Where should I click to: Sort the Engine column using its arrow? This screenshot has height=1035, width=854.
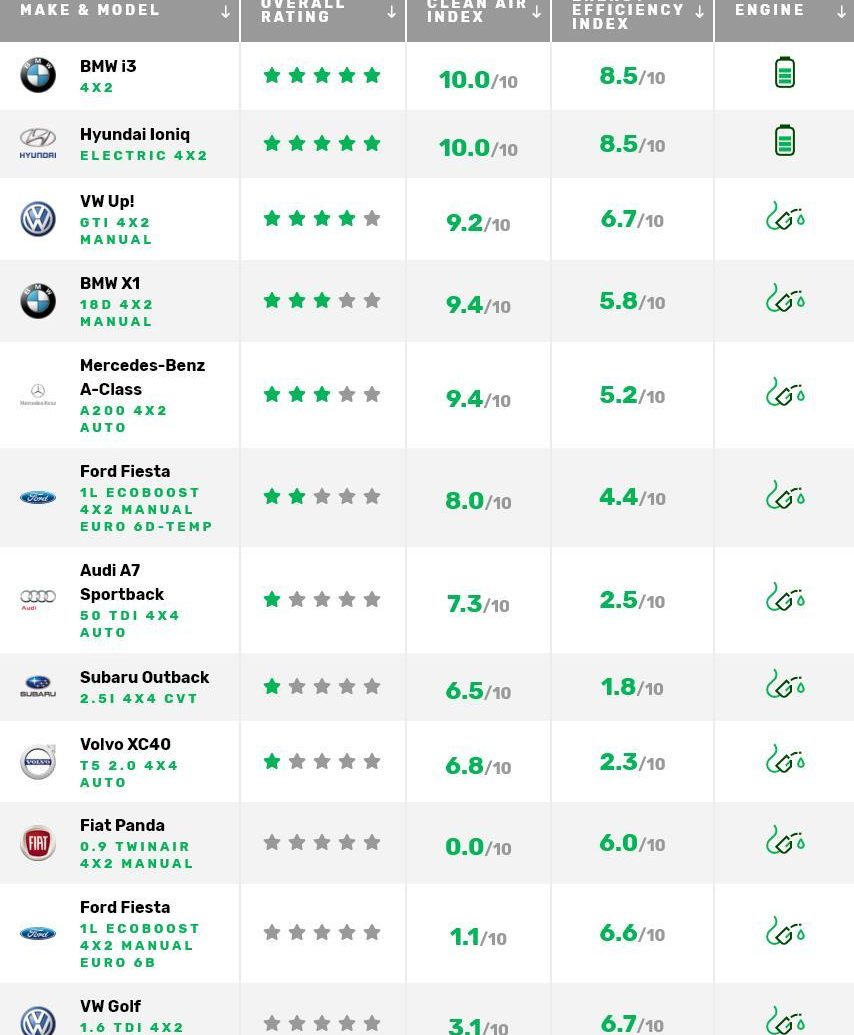coord(841,12)
